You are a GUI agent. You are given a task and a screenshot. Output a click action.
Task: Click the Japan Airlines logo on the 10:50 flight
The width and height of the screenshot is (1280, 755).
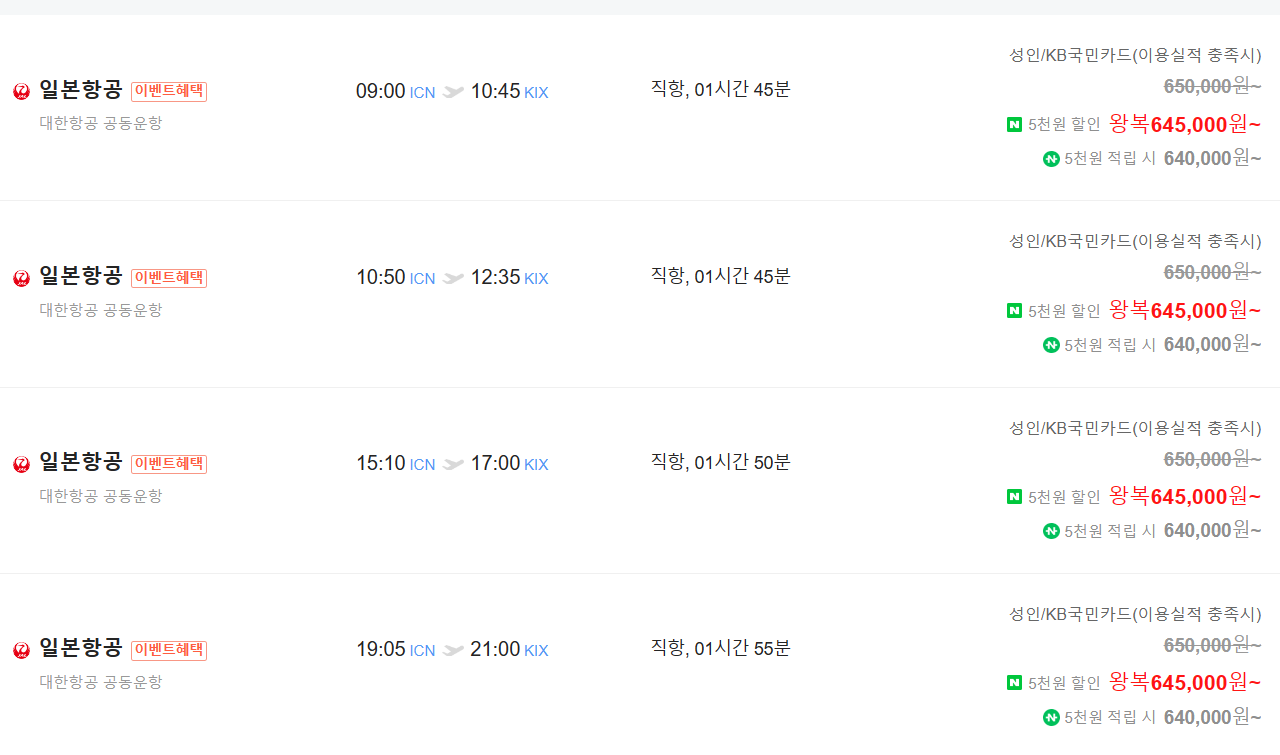tap(20, 278)
